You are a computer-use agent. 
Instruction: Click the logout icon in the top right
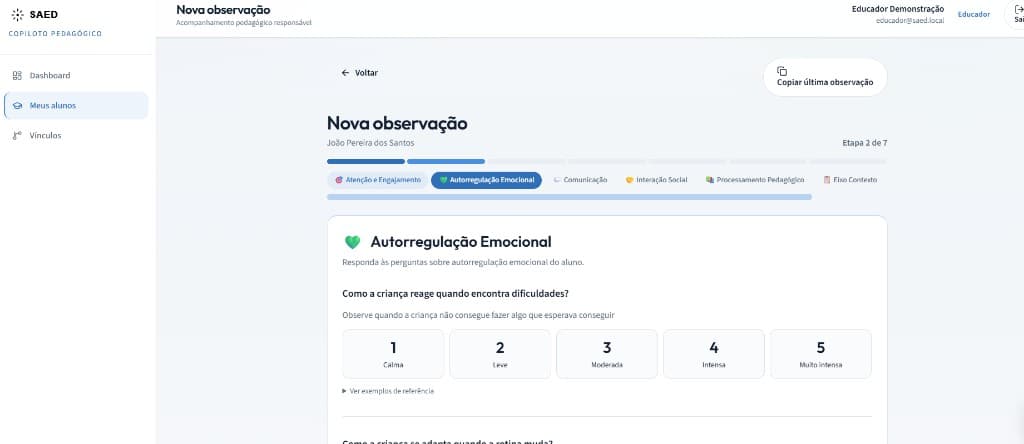tap(1019, 10)
